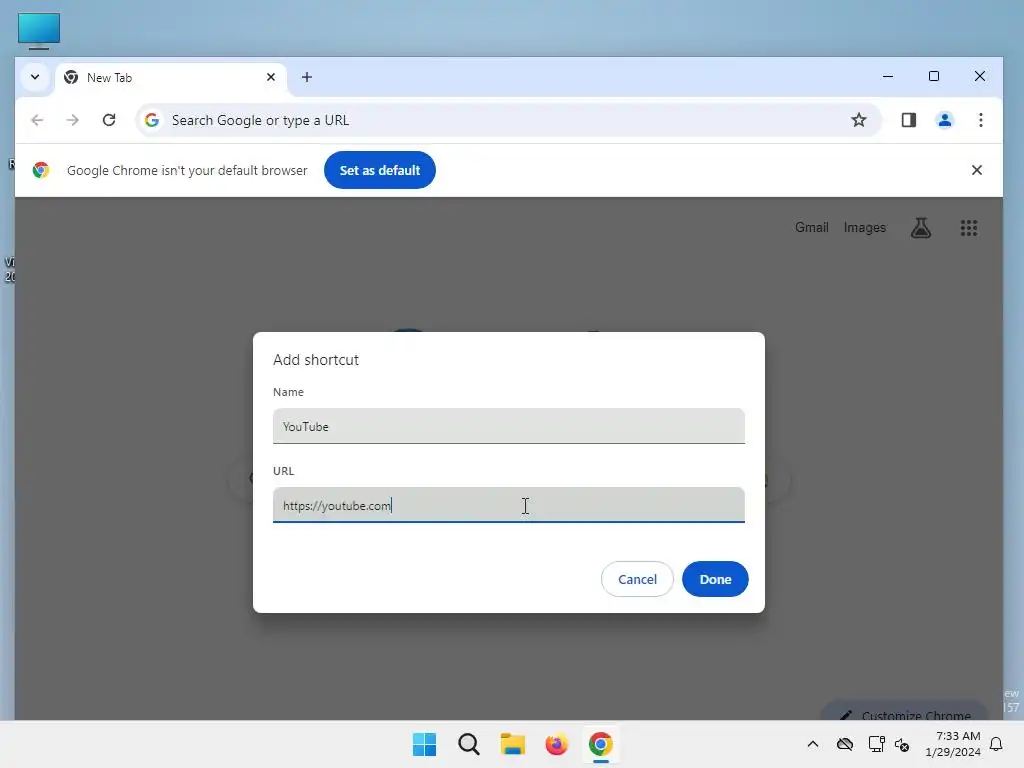Click the Name field containing YouTube
The width and height of the screenshot is (1024, 768).
(509, 426)
